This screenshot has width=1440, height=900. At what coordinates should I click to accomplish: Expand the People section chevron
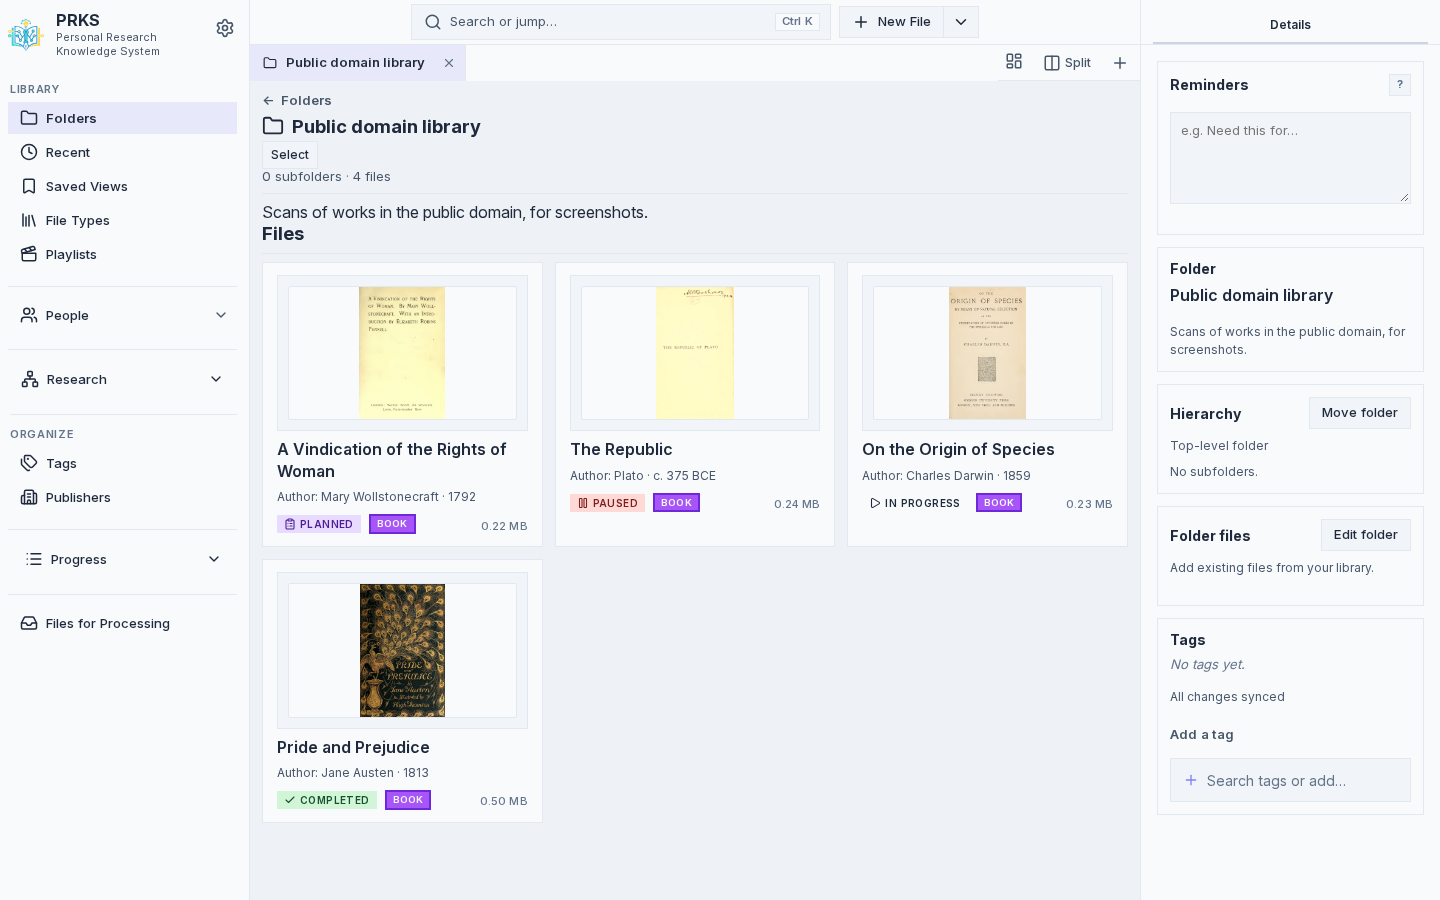[x=221, y=315]
